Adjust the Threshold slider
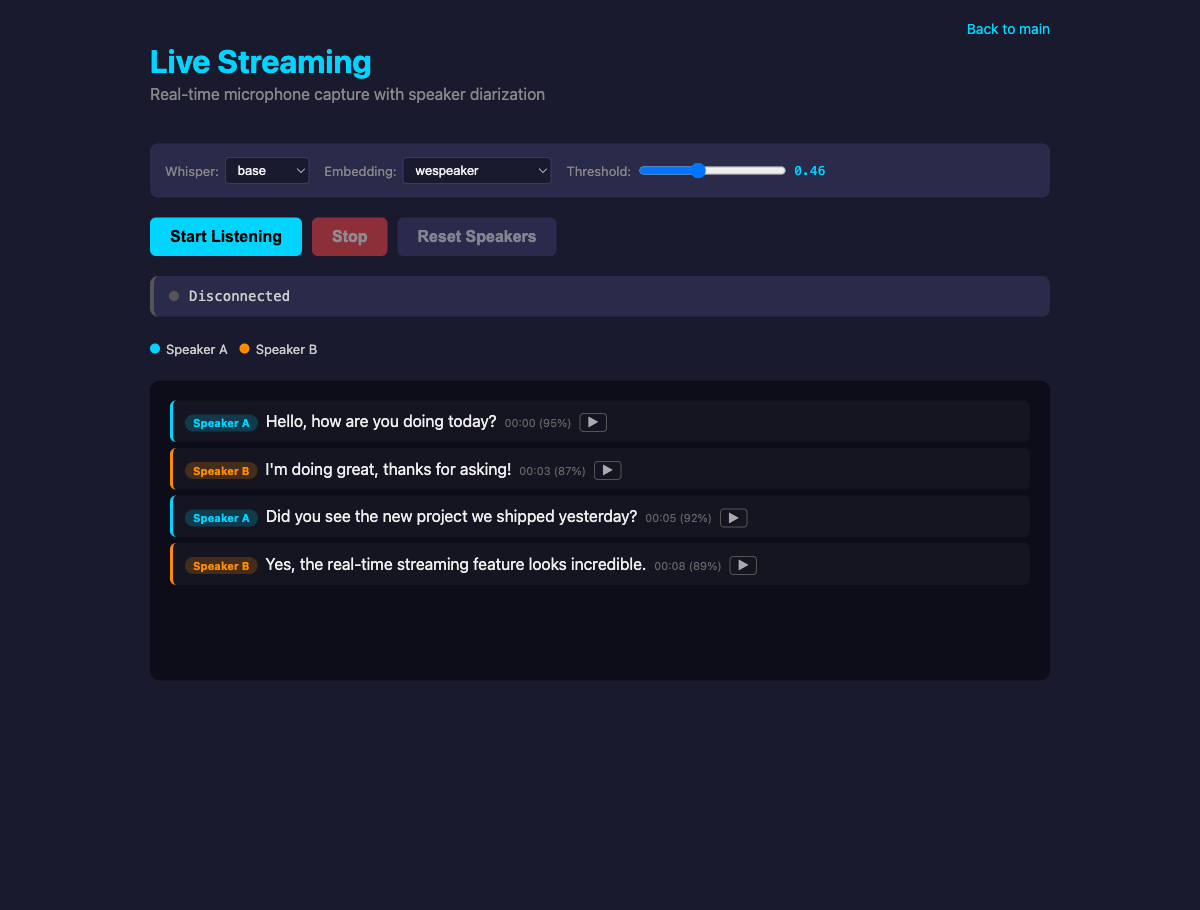 pos(712,171)
